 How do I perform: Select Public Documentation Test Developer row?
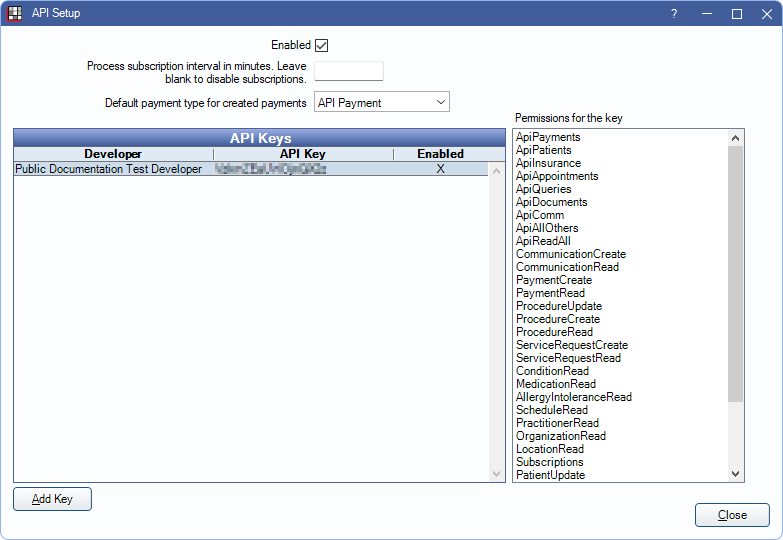[x=108, y=170]
